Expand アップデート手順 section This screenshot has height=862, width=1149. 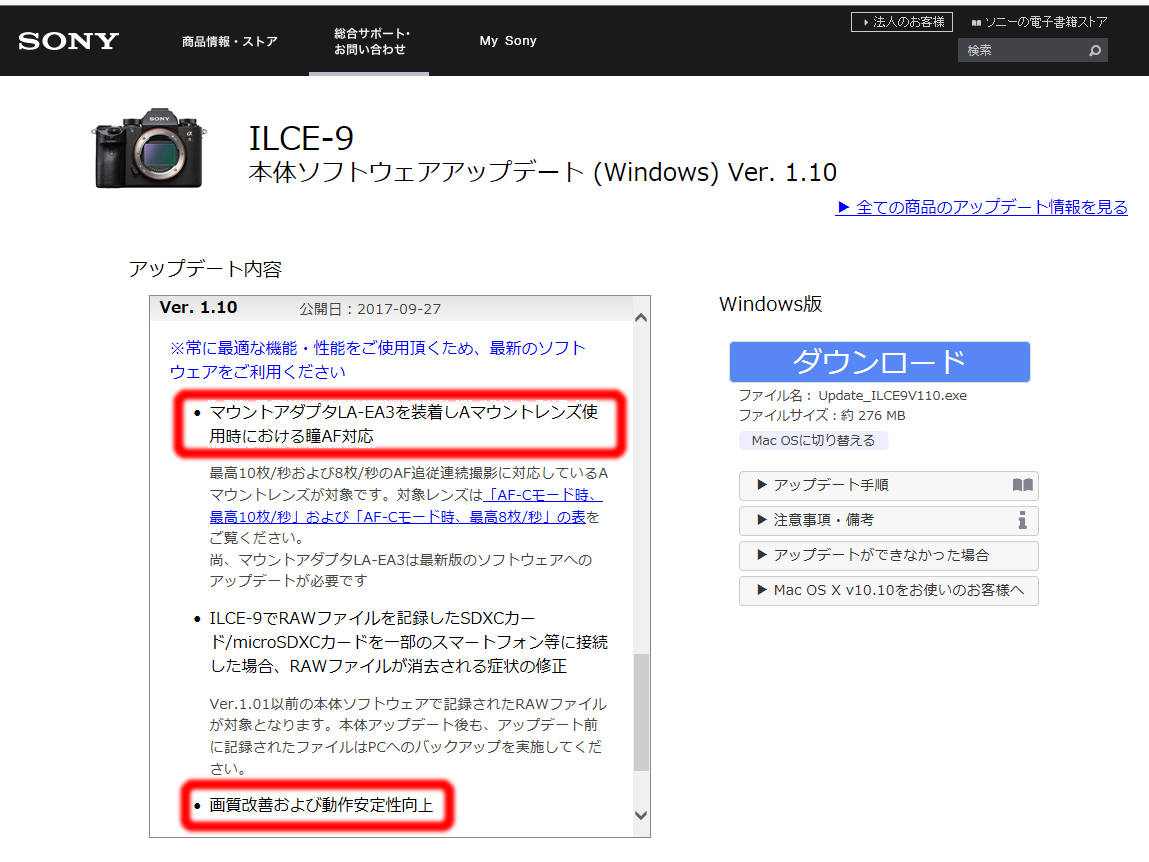[x=888, y=485]
